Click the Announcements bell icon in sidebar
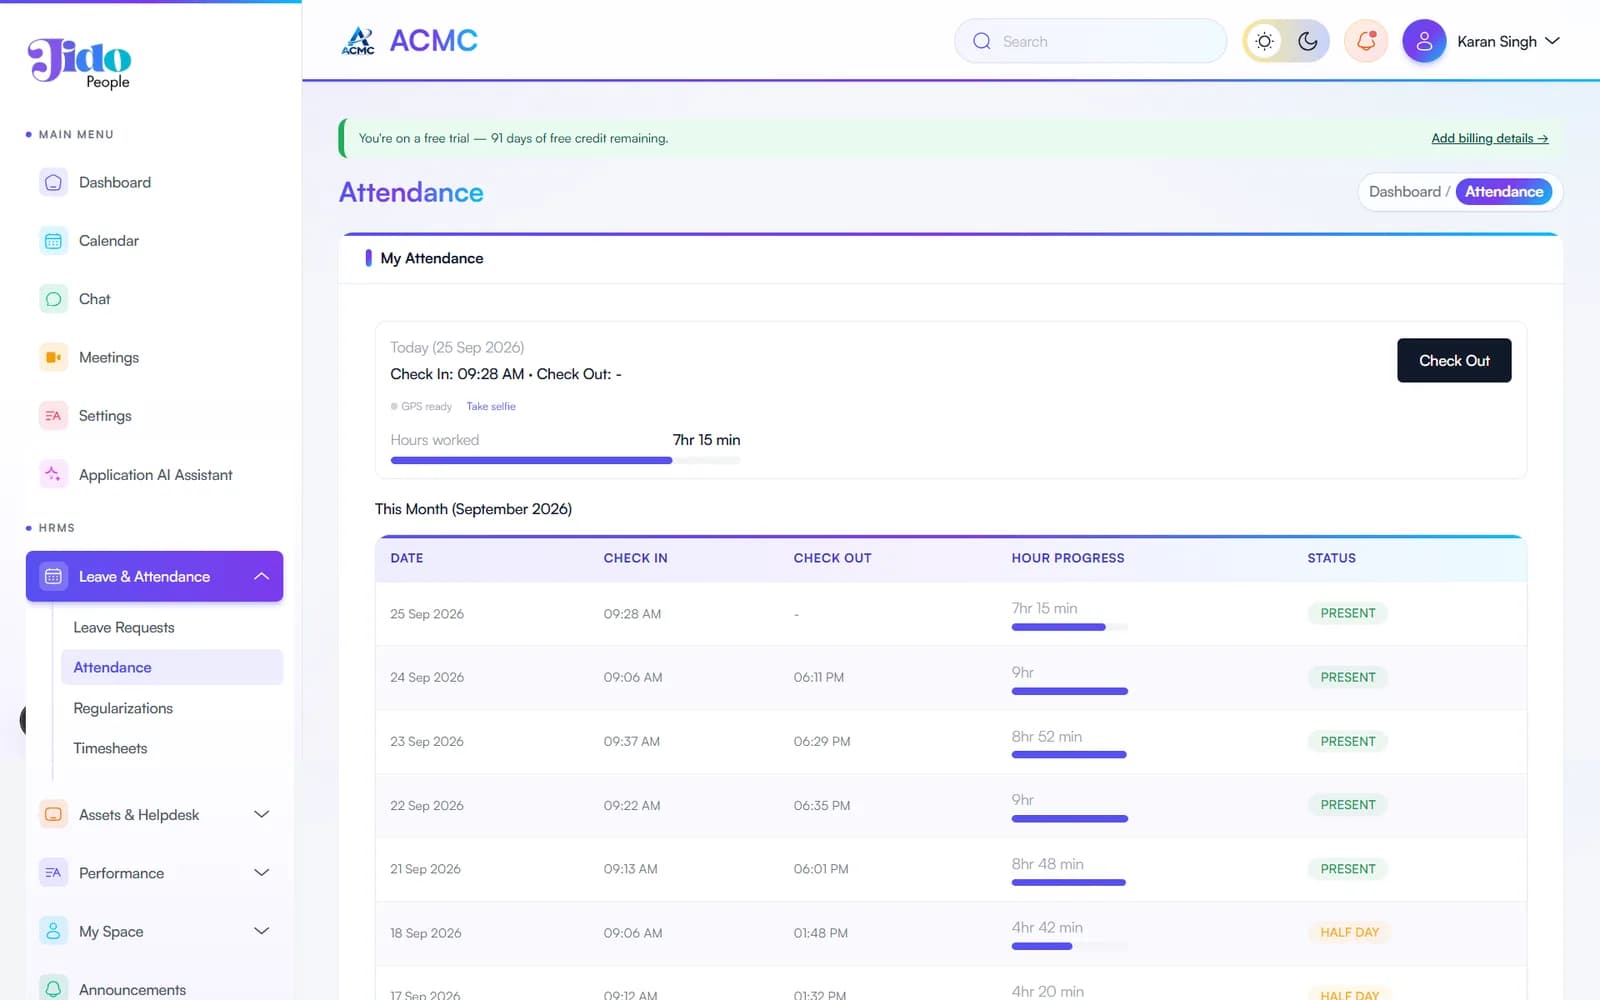This screenshot has height=1000, width=1600. (53, 988)
